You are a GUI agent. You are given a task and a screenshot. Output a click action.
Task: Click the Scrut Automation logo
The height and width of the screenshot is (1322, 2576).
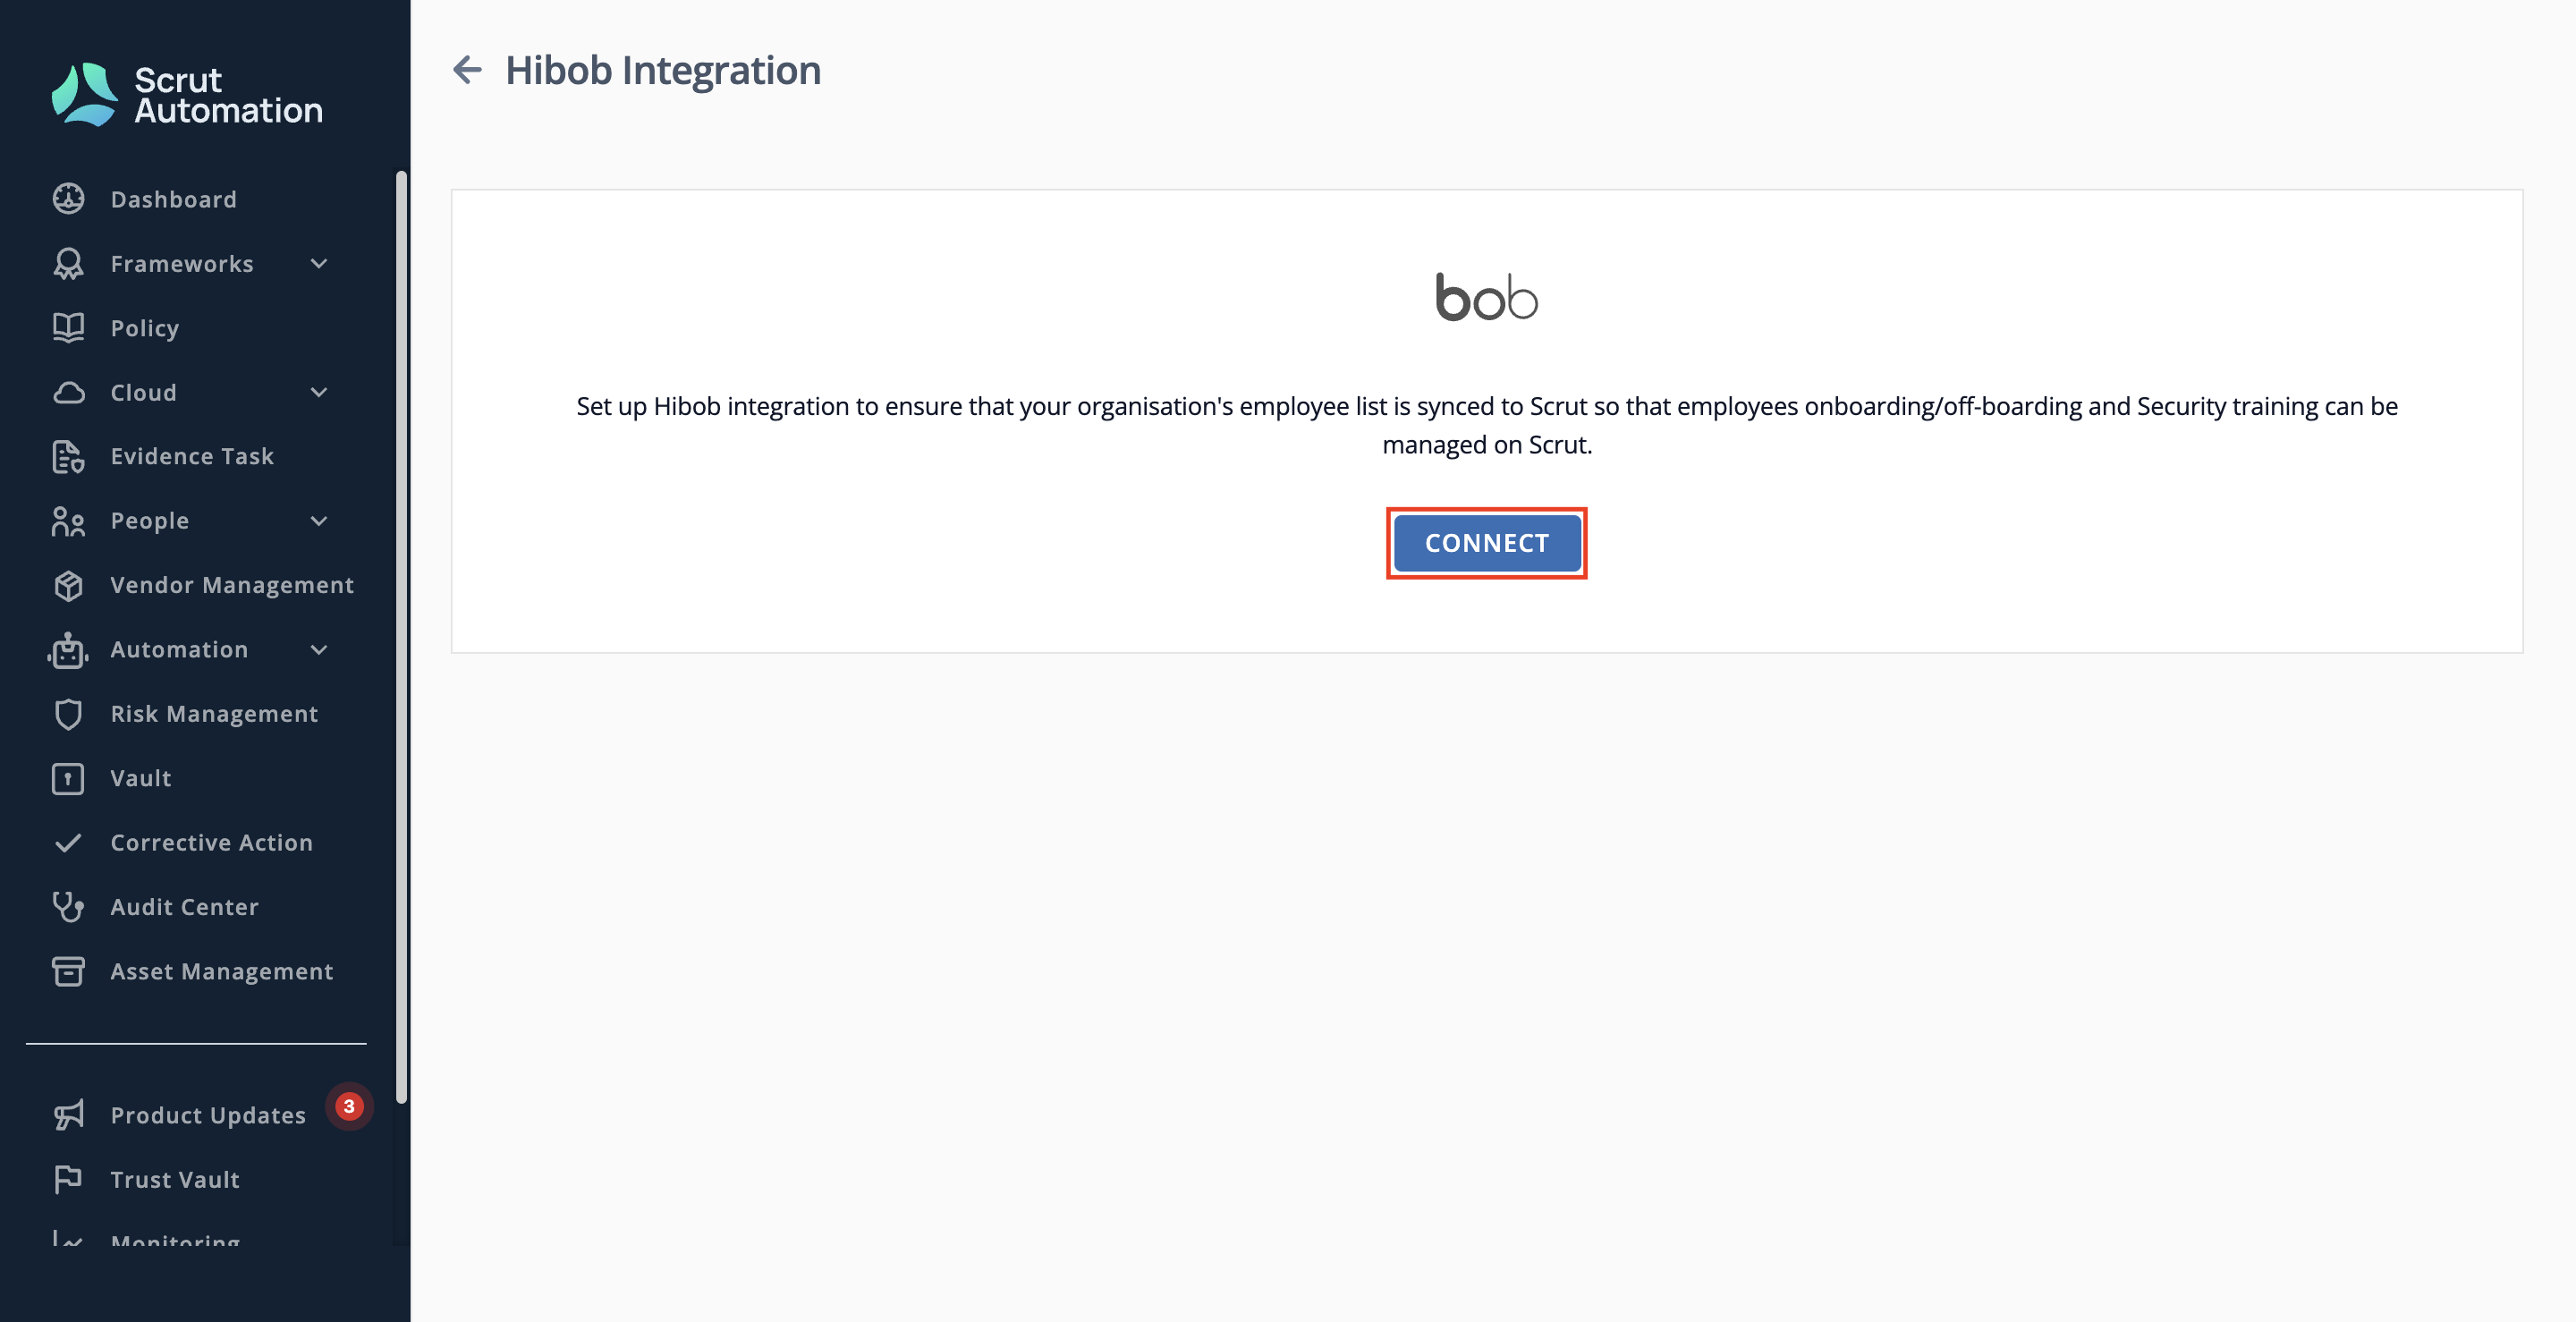pos(187,95)
